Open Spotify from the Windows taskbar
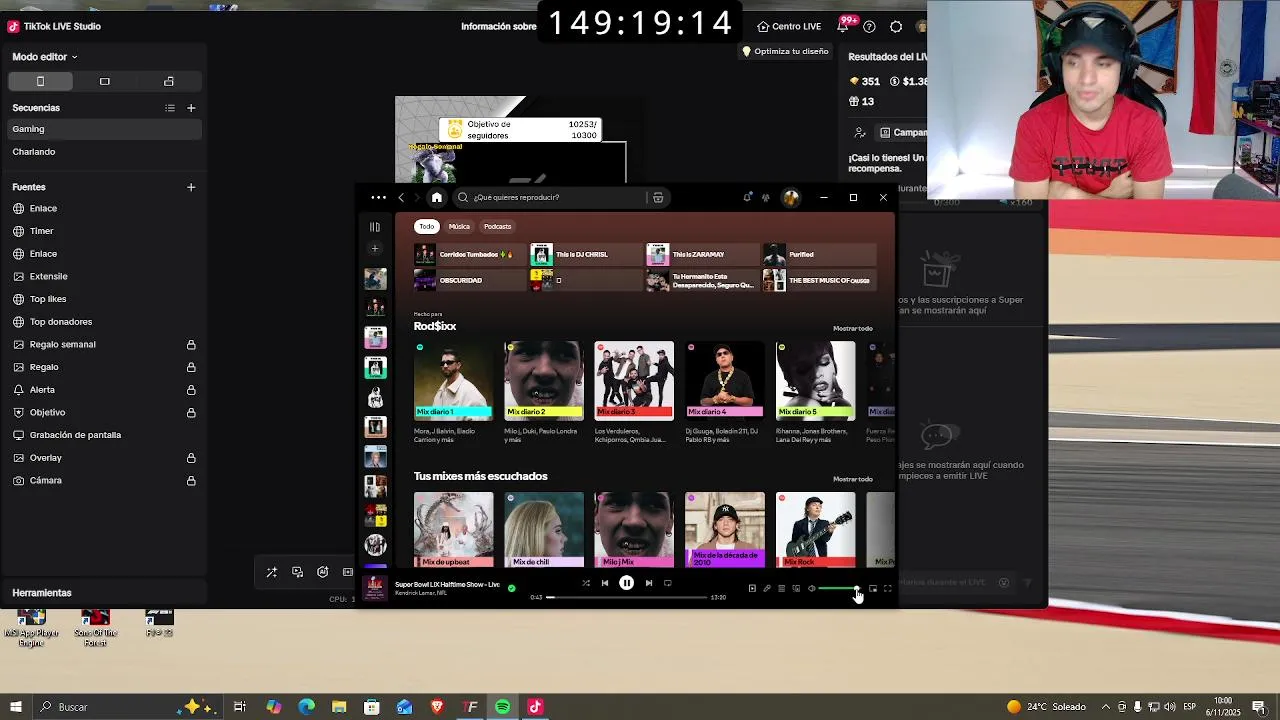Image resolution: width=1280 pixels, height=720 pixels. (502, 707)
